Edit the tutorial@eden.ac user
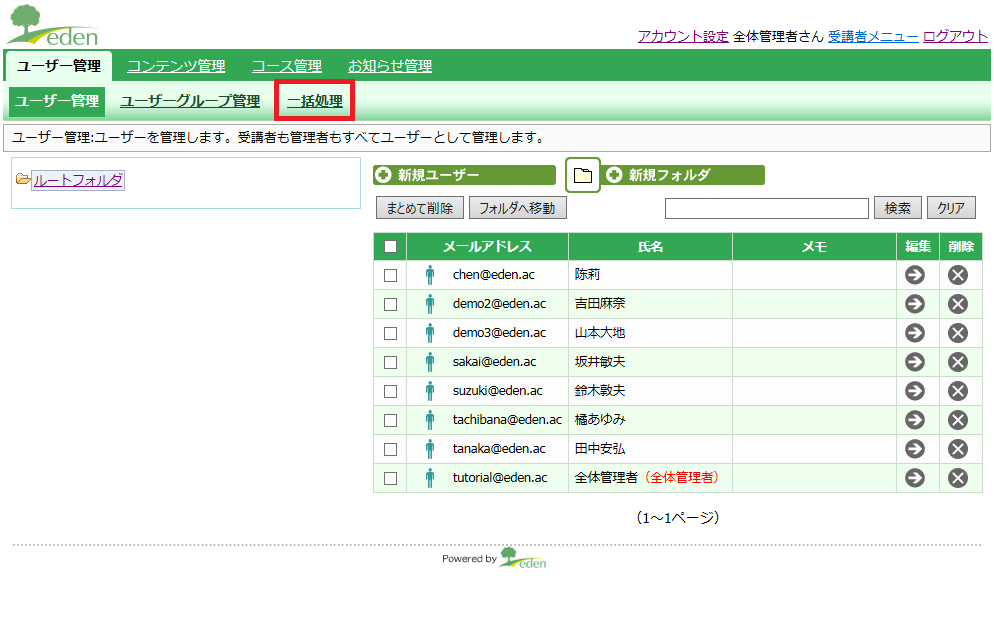The width and height of the screenshot is (994, 628). 915,478
